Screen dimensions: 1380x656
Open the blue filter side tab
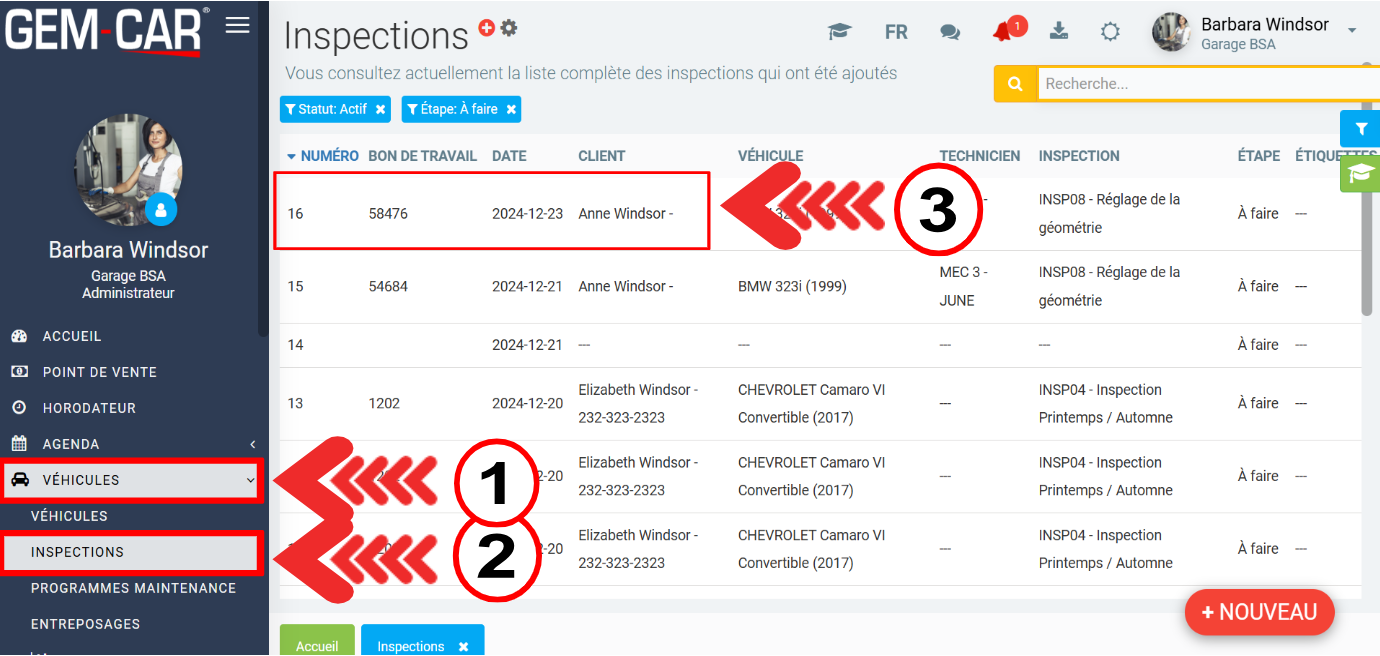tap(1360, 129)
